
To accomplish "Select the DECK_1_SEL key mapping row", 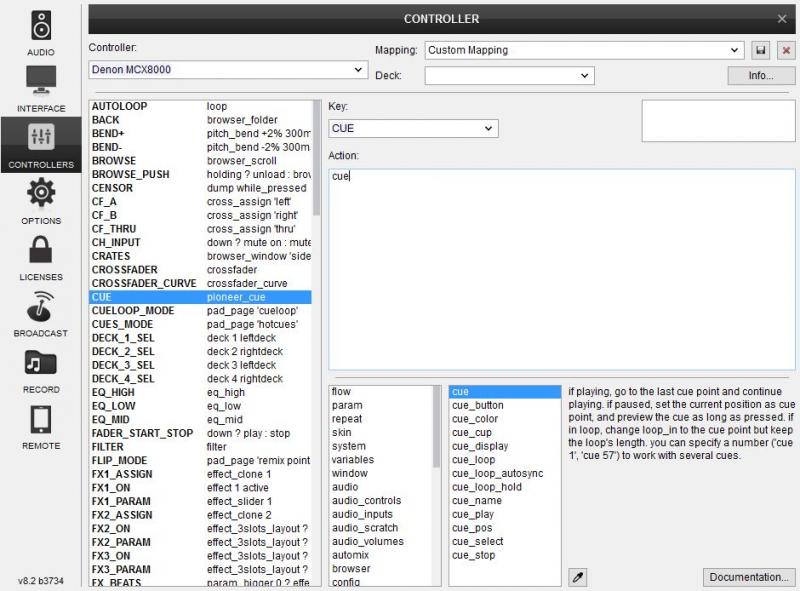I will click(200, 338).
